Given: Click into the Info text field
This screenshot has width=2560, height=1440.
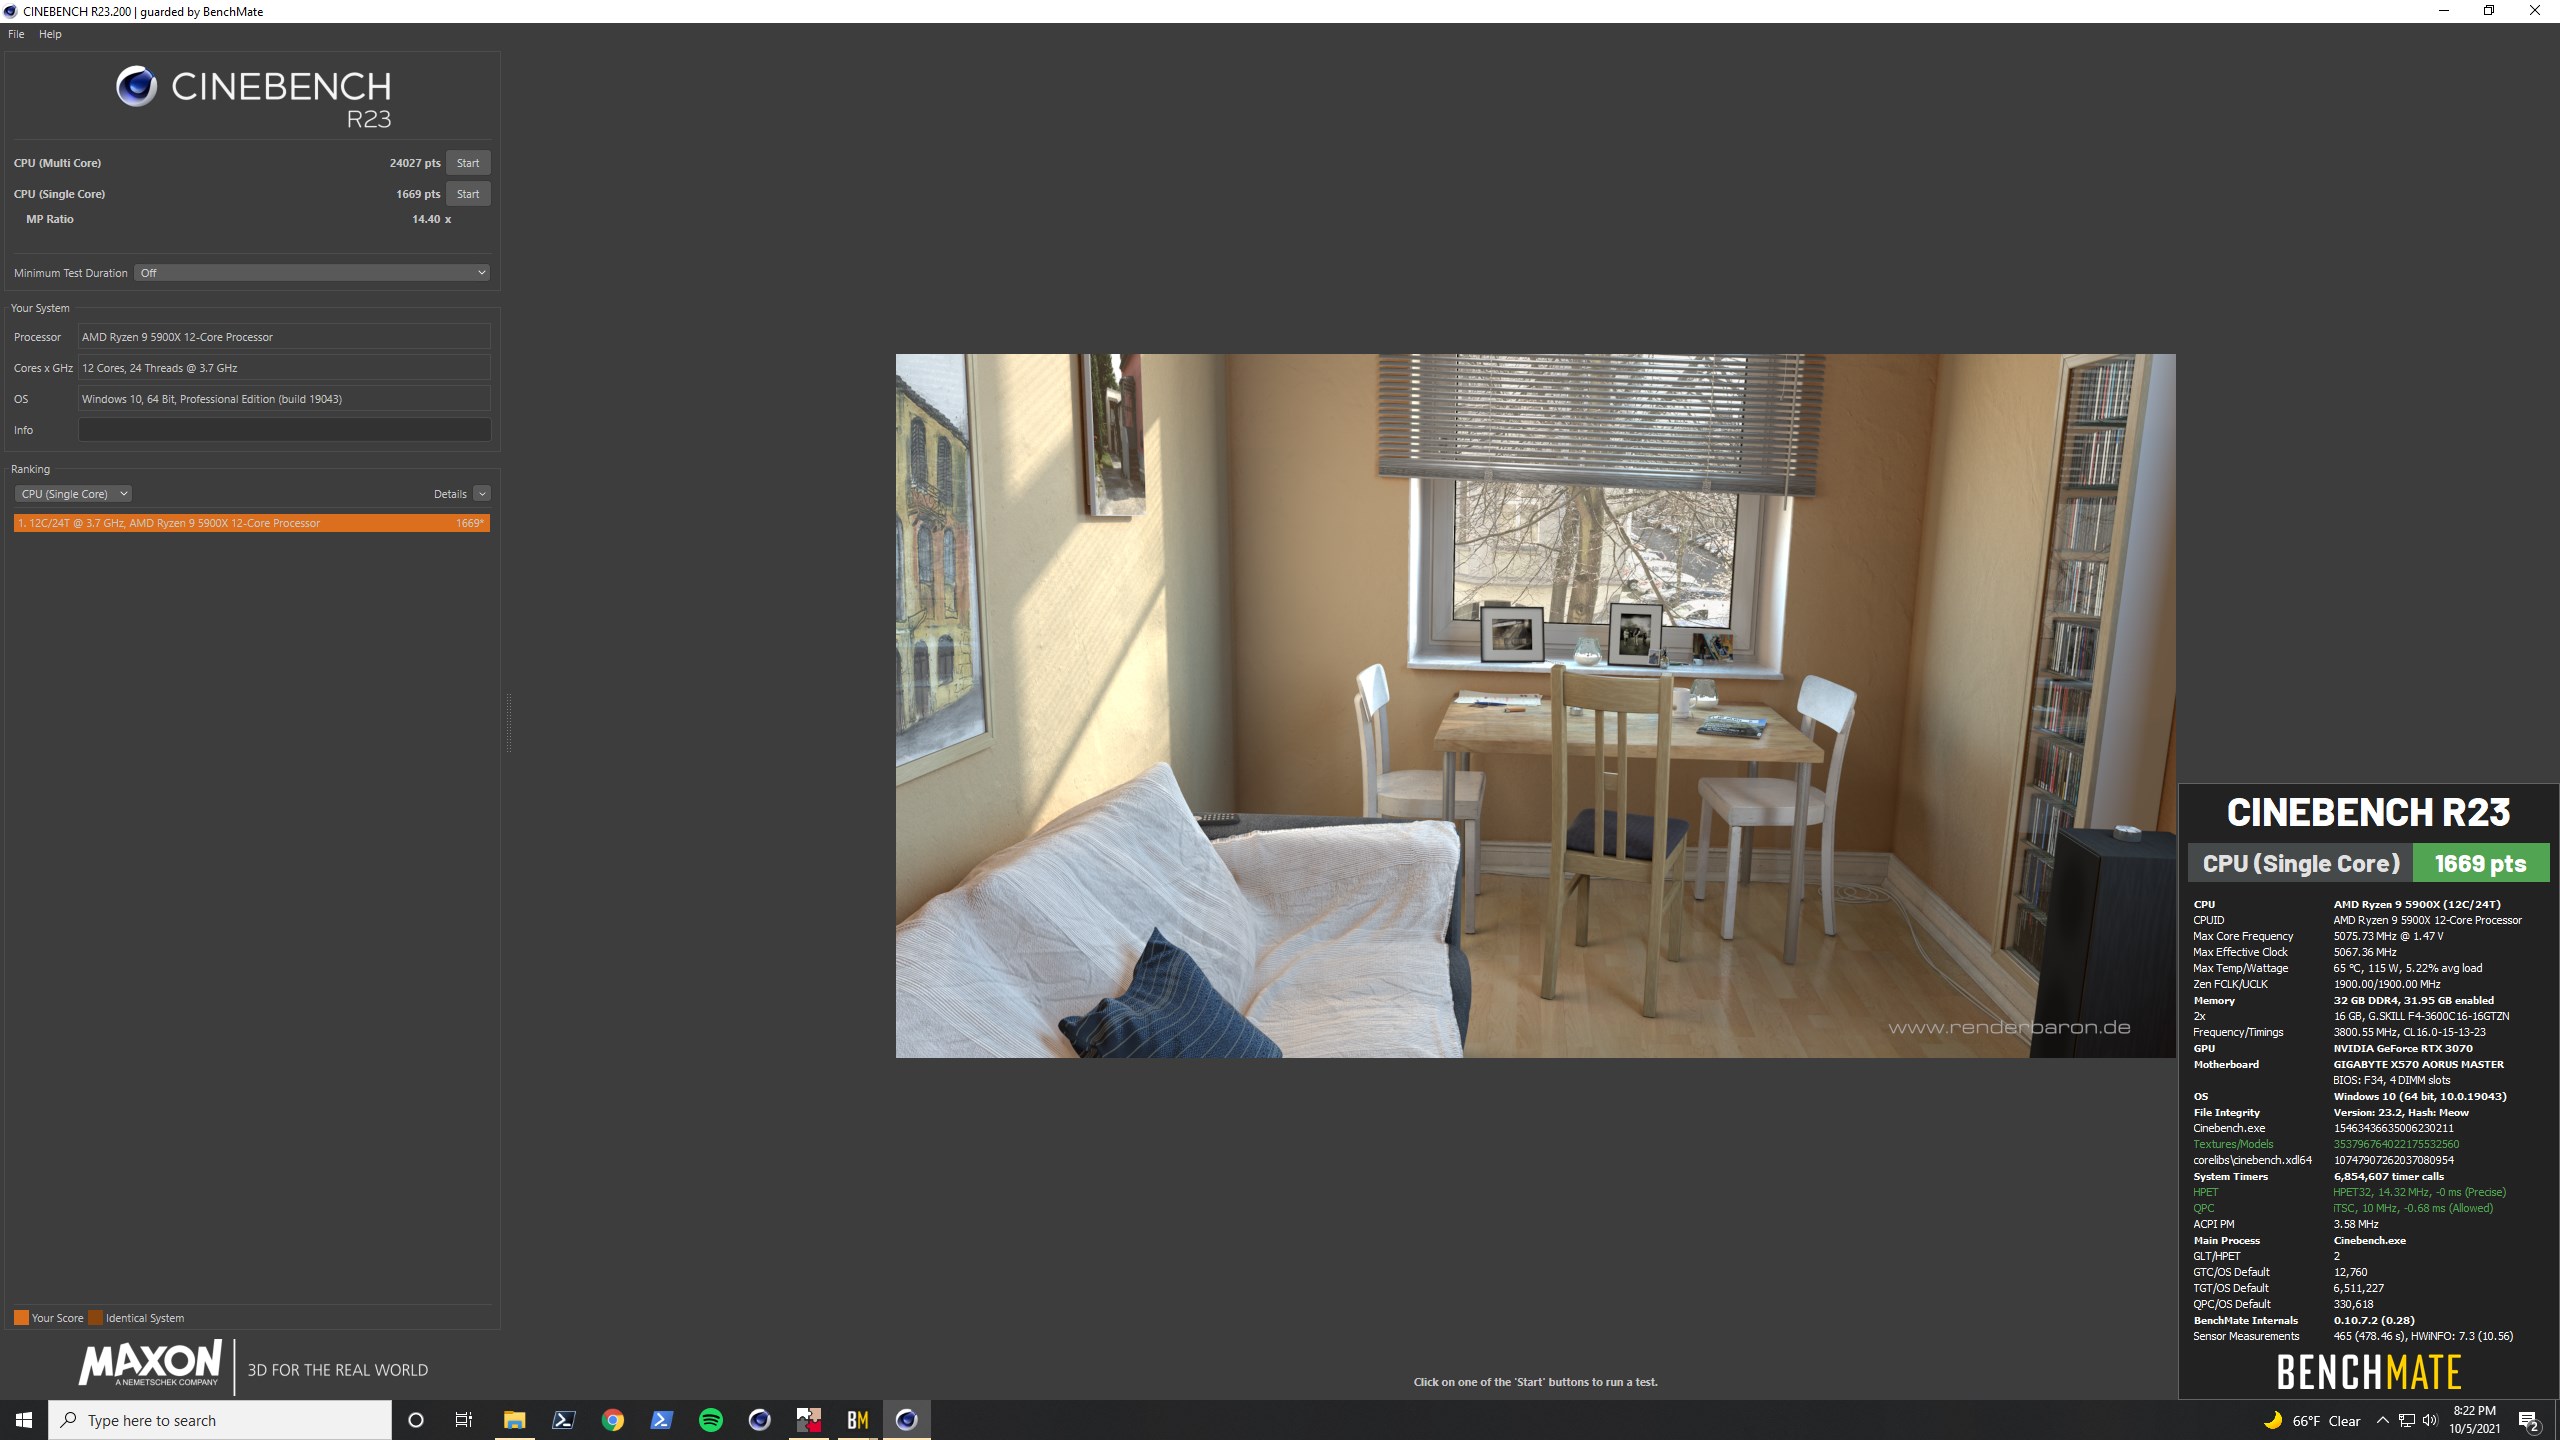Looking at the screenshot, I should point(284,430).
